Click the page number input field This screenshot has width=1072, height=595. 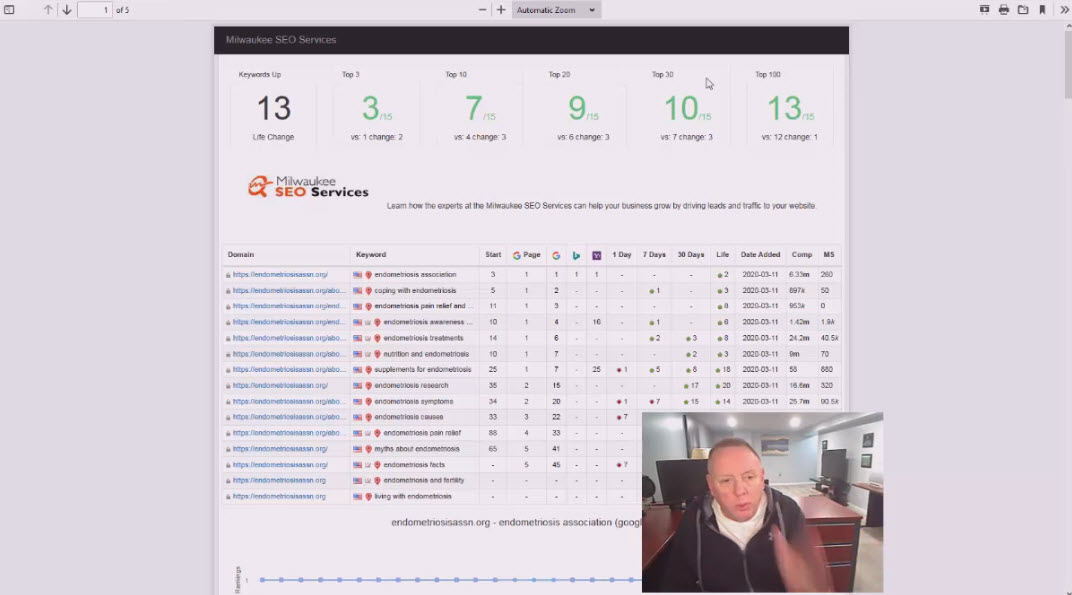tap(95, 10)
